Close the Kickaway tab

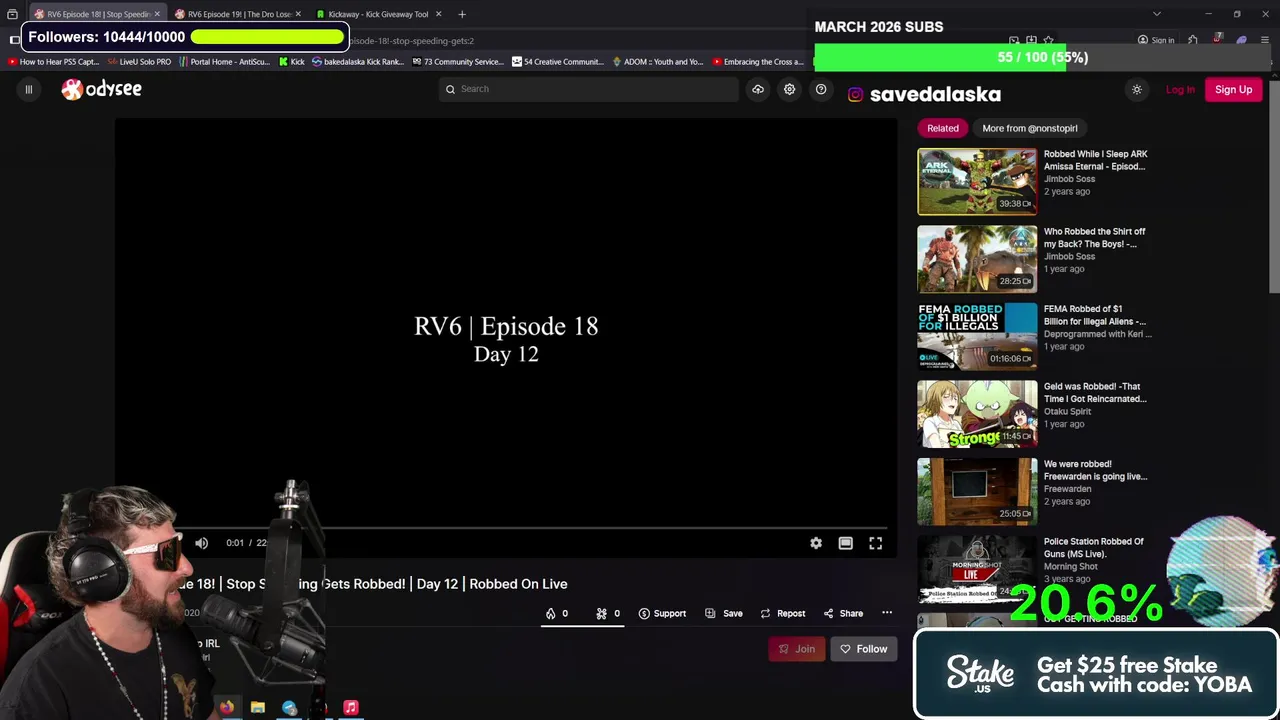click(438, 14)
